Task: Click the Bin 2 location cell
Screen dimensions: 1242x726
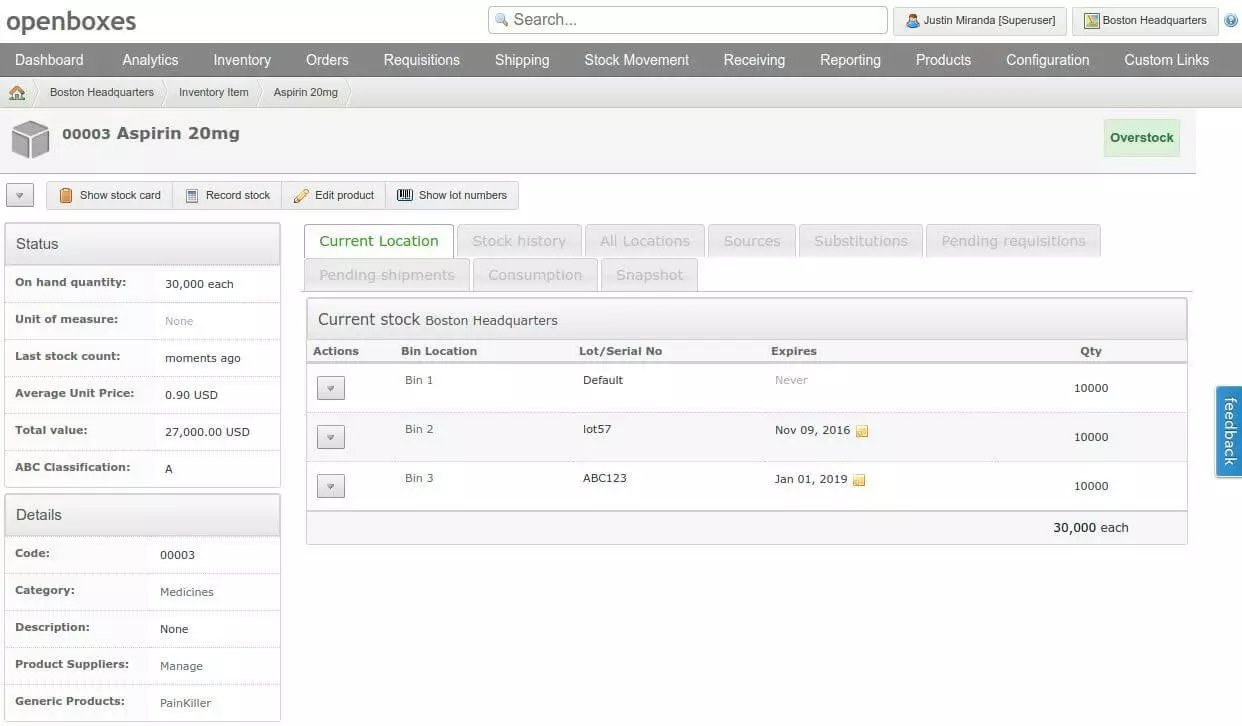Action: [419, 429]
